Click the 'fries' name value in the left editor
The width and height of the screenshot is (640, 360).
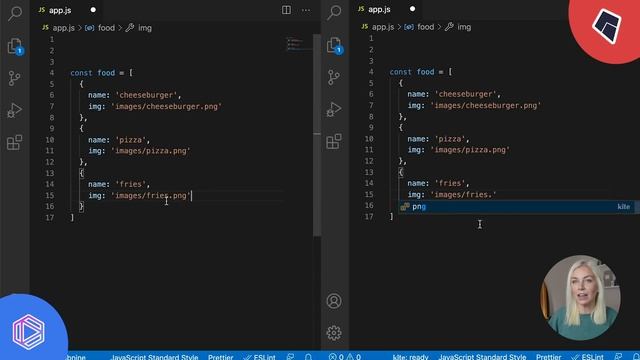pos(130,184)
